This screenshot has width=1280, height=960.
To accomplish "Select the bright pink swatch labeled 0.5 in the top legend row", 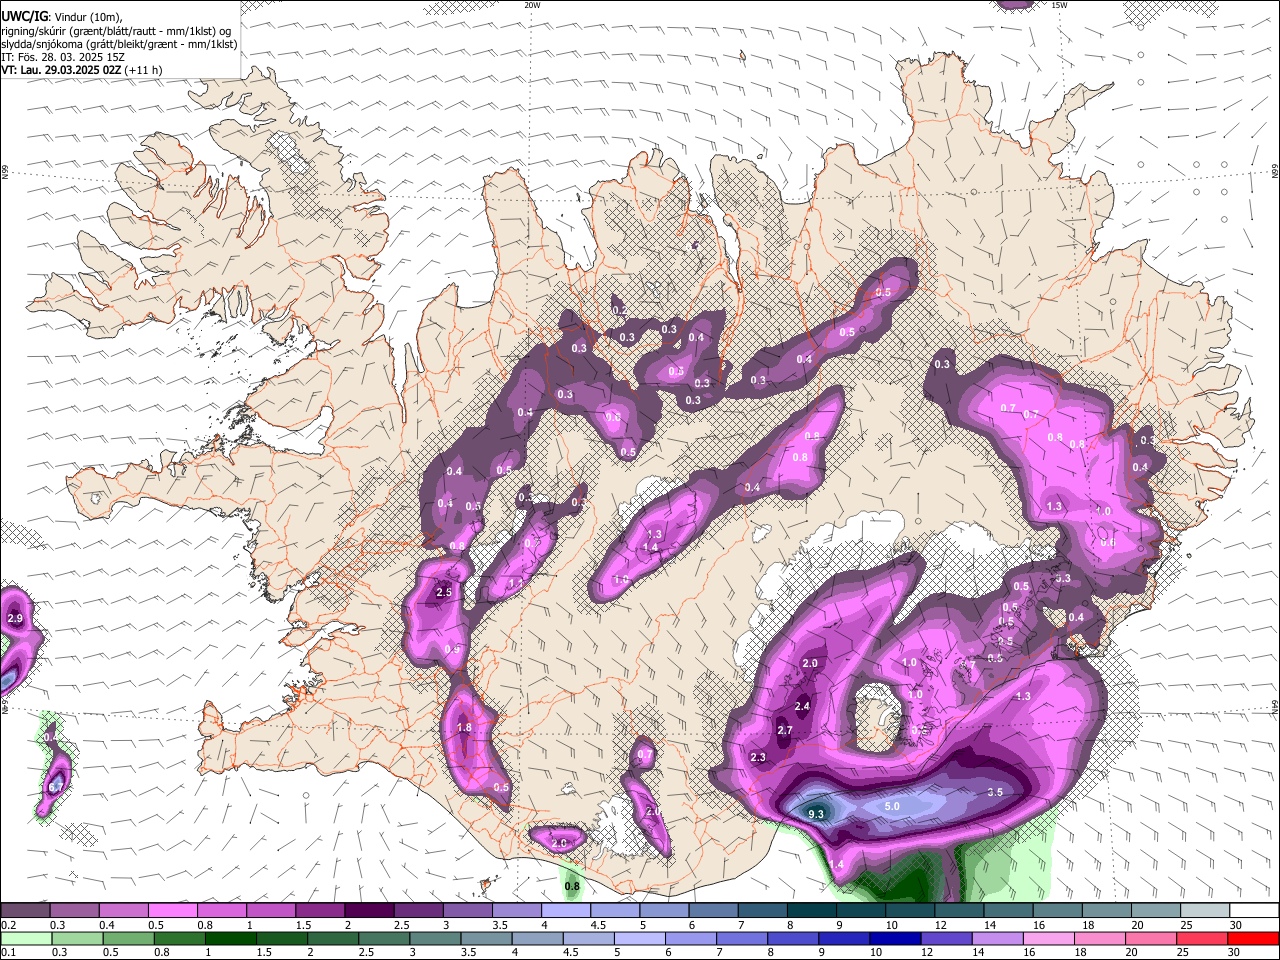I will 172,910.
